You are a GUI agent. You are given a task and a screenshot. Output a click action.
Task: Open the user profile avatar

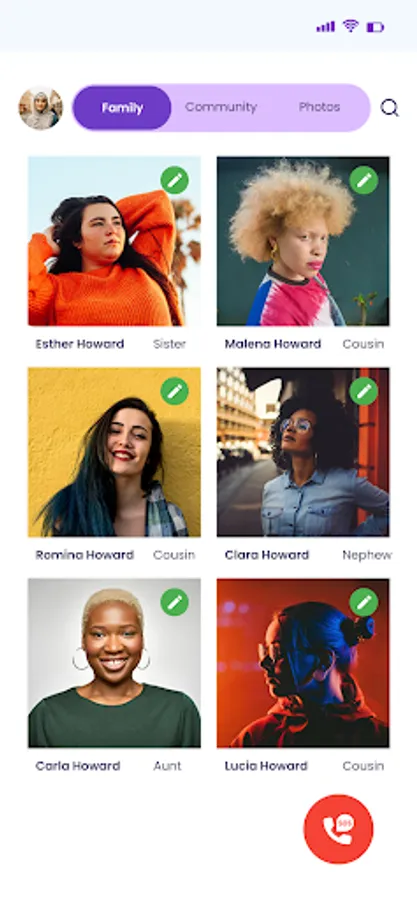(40, 107)
